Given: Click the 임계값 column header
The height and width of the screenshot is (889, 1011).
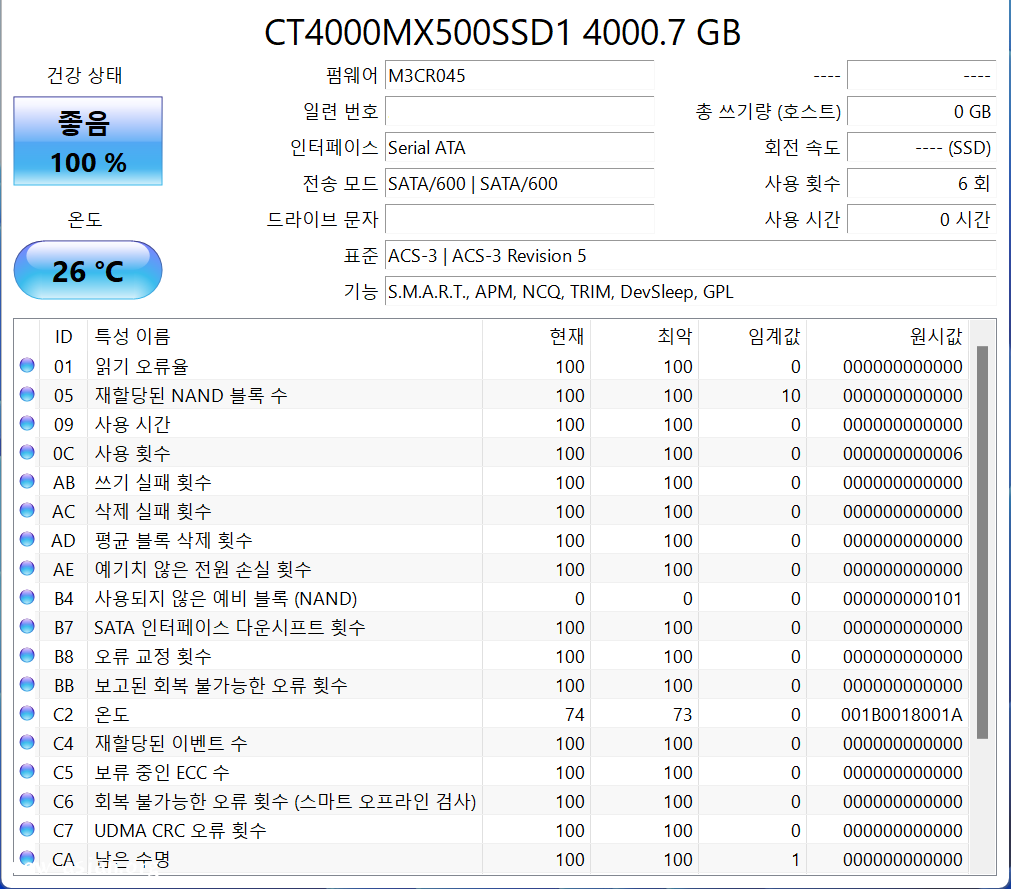Looking at the screenshot, I should pos(752,336).
